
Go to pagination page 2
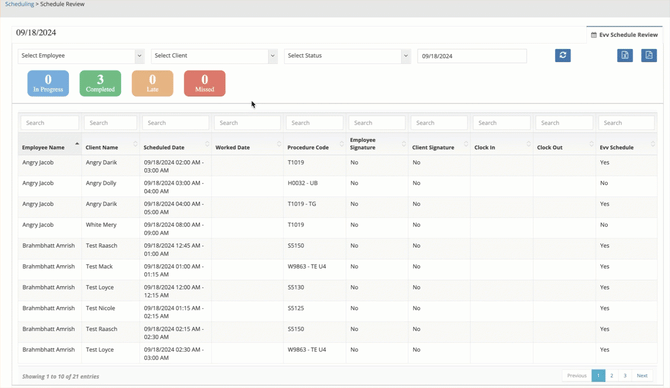611,376
